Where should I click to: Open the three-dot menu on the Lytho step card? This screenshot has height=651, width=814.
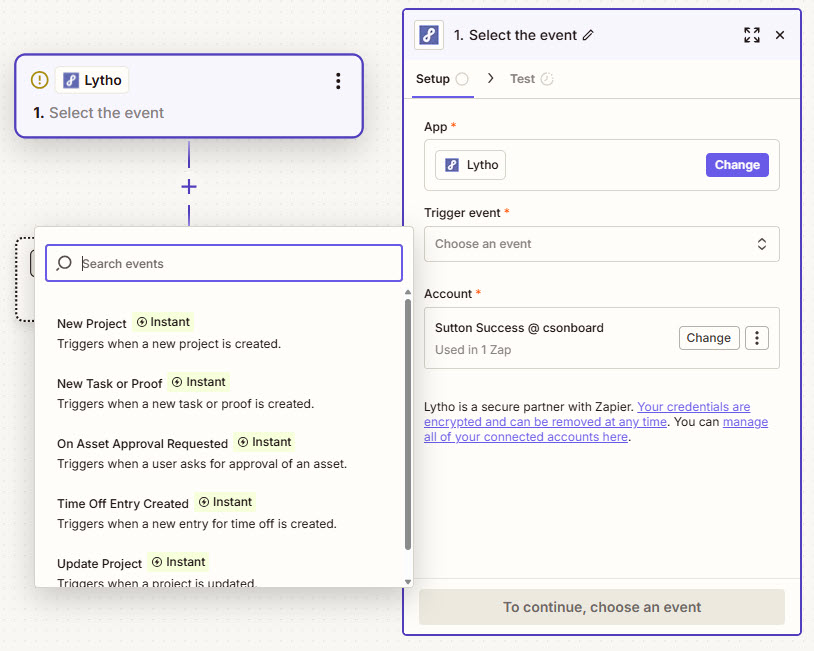pyautogui.click(x=338, y=80)
